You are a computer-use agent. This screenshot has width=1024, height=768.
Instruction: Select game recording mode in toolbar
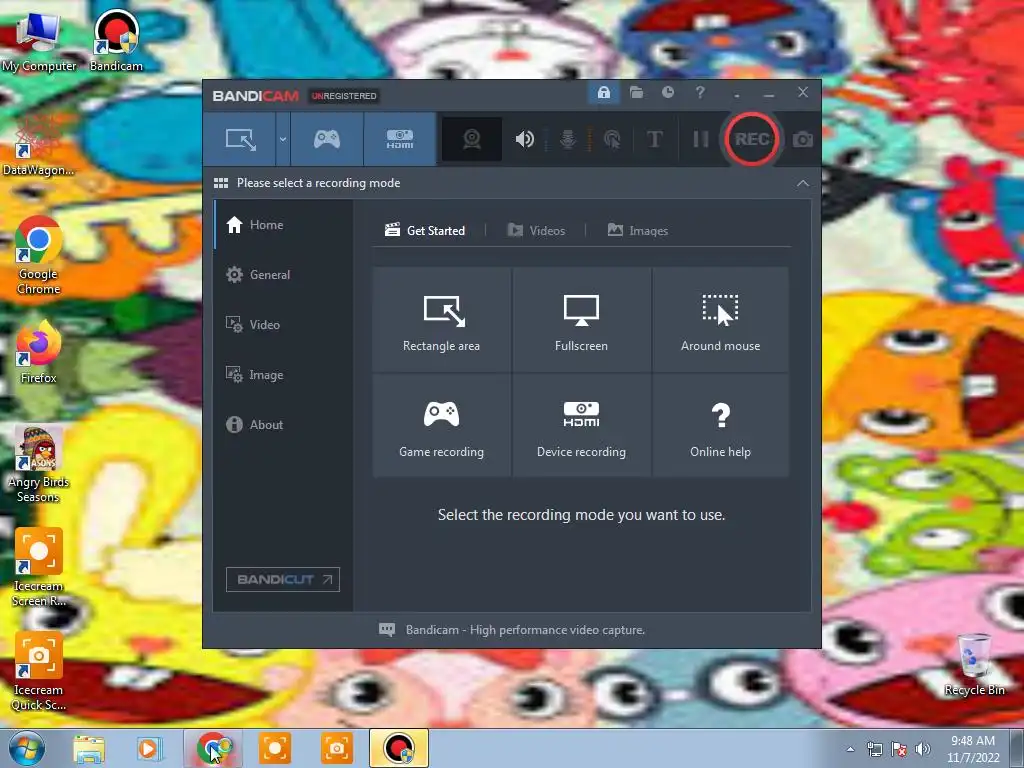[x=327, y=139]
